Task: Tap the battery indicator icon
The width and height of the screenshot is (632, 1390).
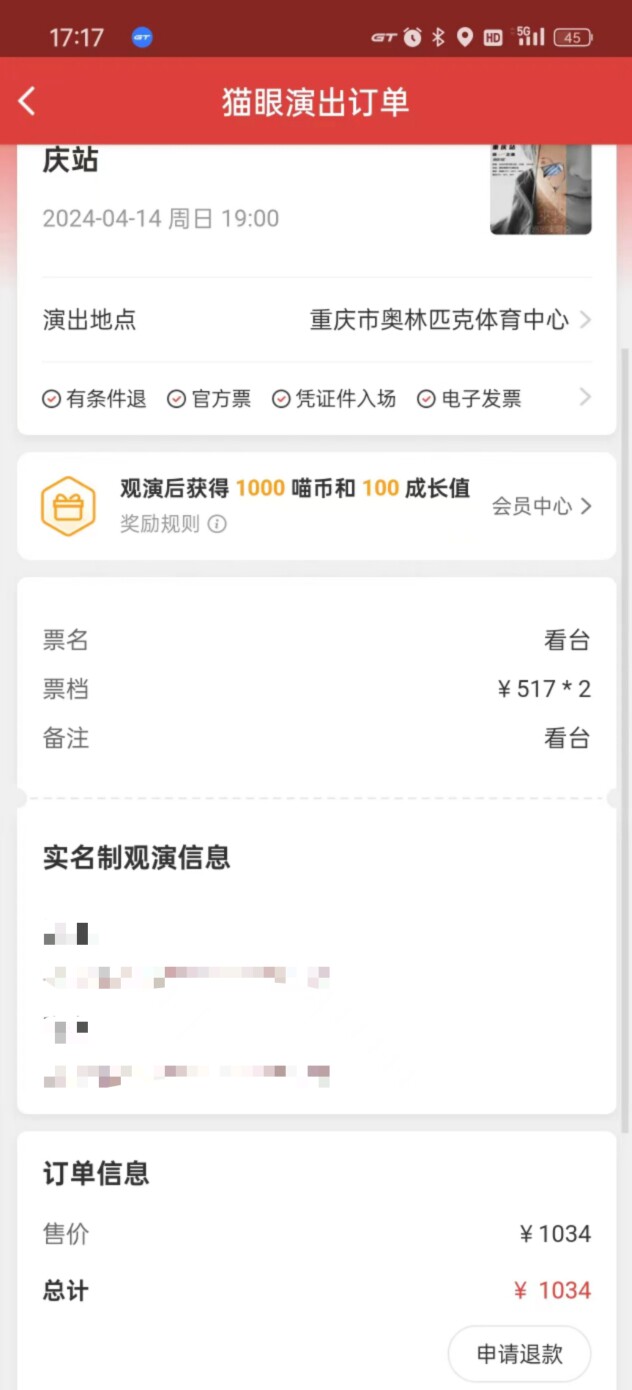Action: (573, 37)
